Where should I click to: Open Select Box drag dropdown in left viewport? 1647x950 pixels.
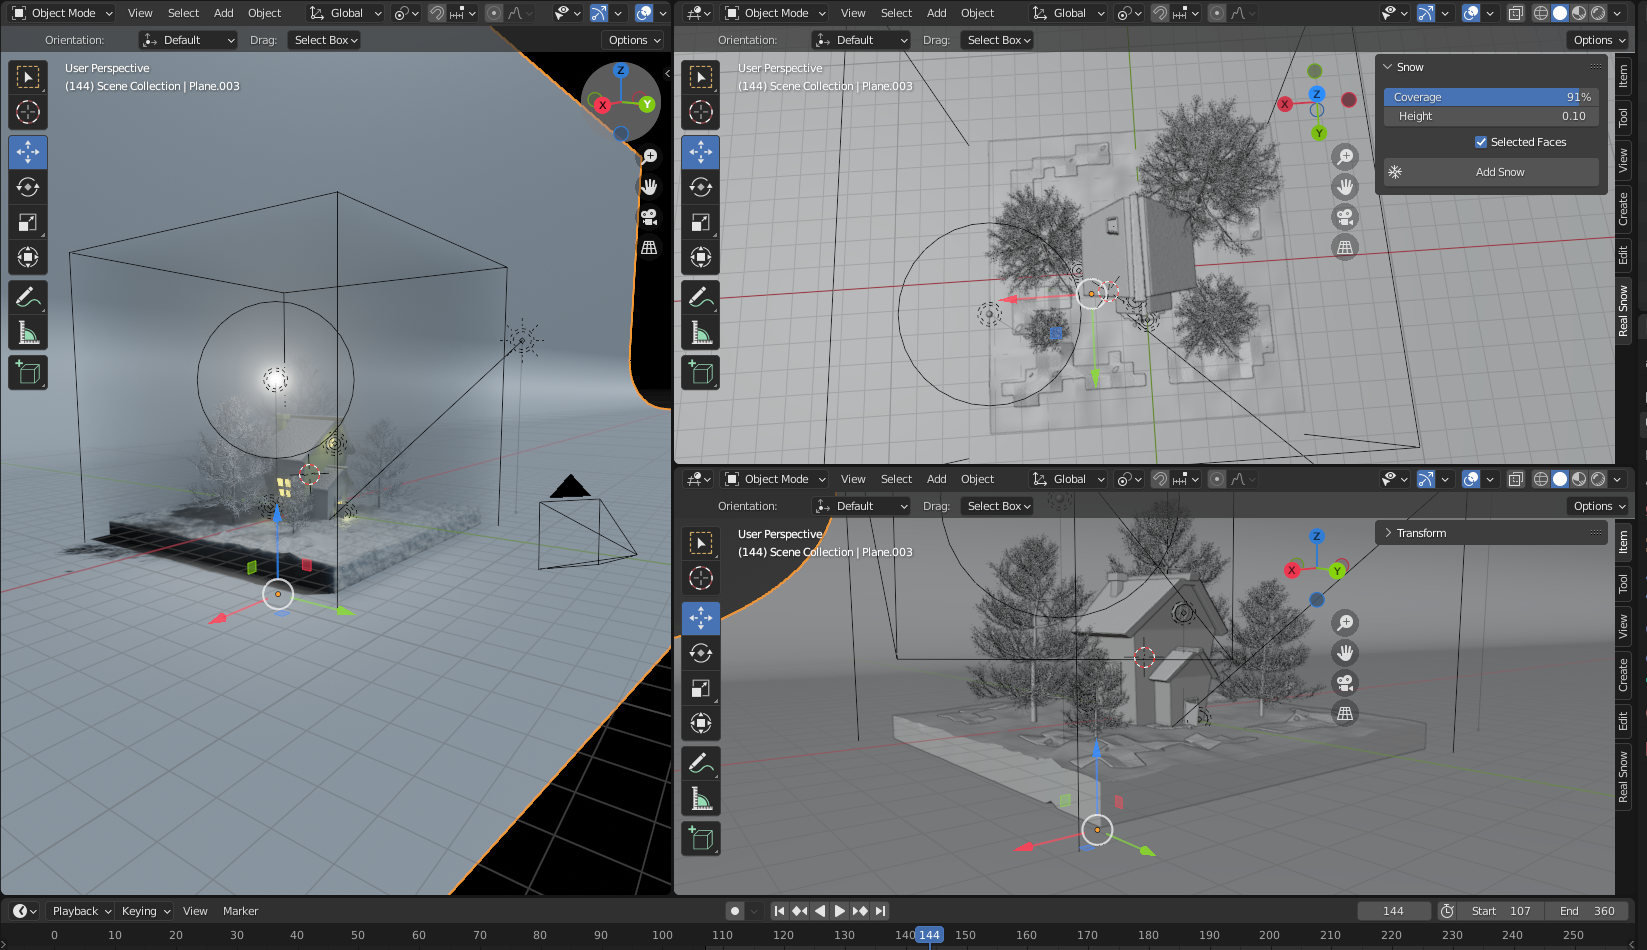[326, 40]
